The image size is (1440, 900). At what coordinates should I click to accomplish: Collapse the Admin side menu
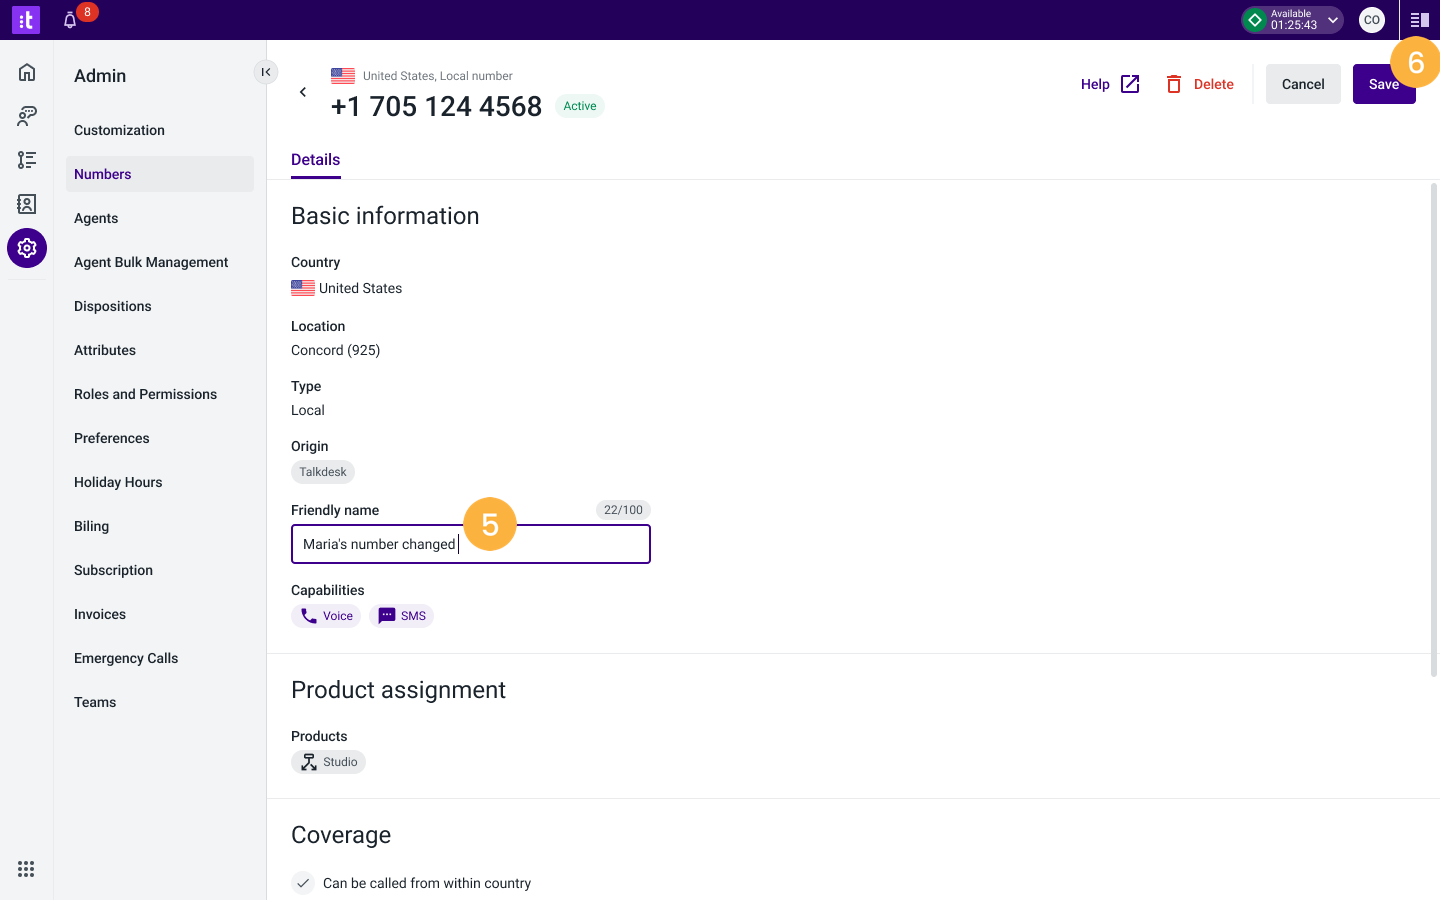266,72
